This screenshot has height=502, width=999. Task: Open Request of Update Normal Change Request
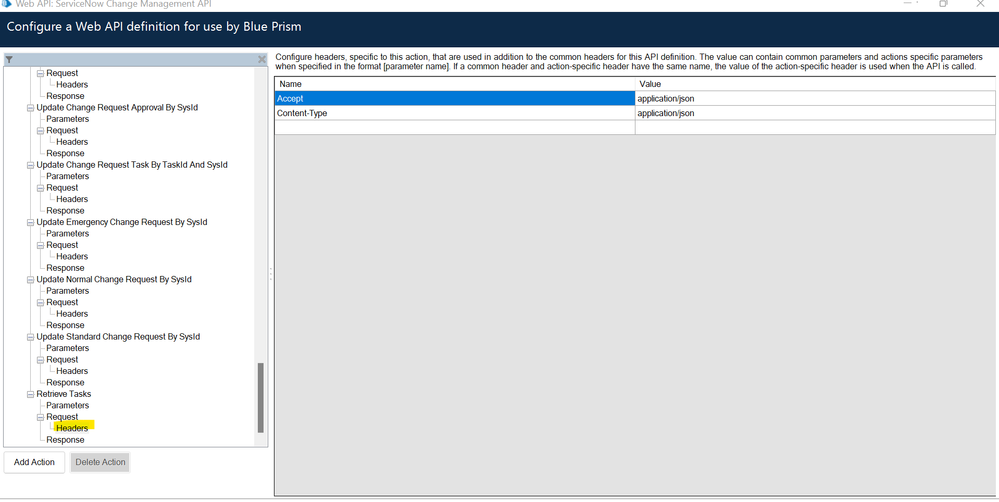point(62,303)
